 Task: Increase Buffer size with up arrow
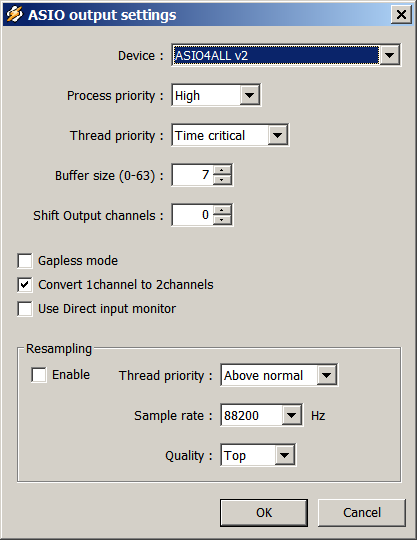[x=222, y=170]
